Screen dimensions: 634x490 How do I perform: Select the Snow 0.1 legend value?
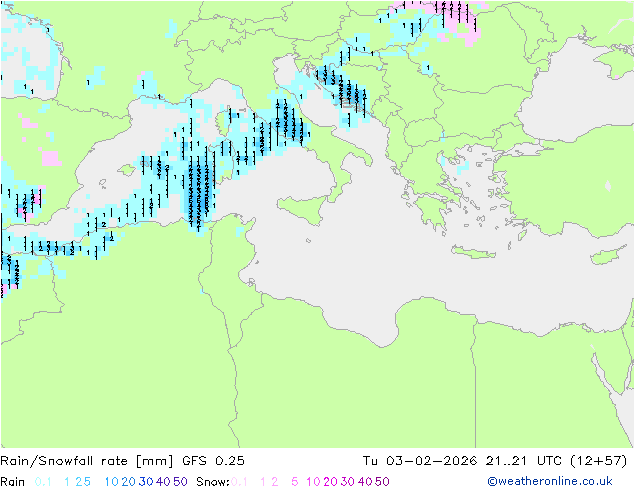tap(239, 482)
